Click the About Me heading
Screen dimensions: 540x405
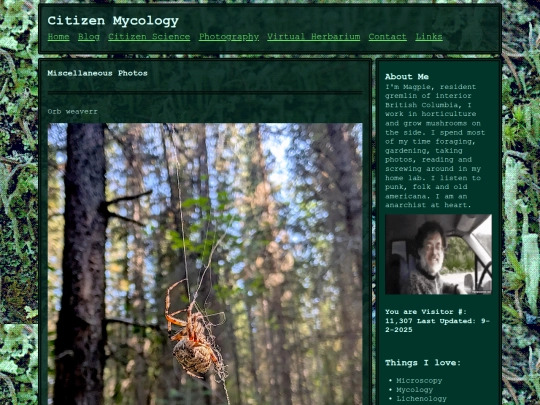(407, 76)
